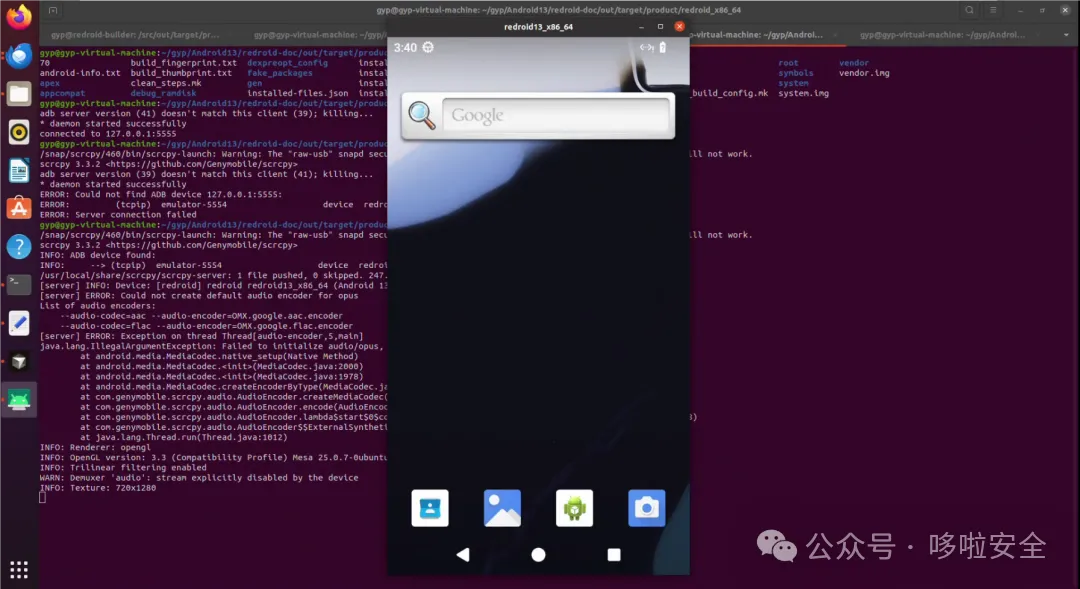Viewport: 1080px width, 589px height.
Task: Launch Rhythmbox from the dock
Action: click(x=19, y=132)
